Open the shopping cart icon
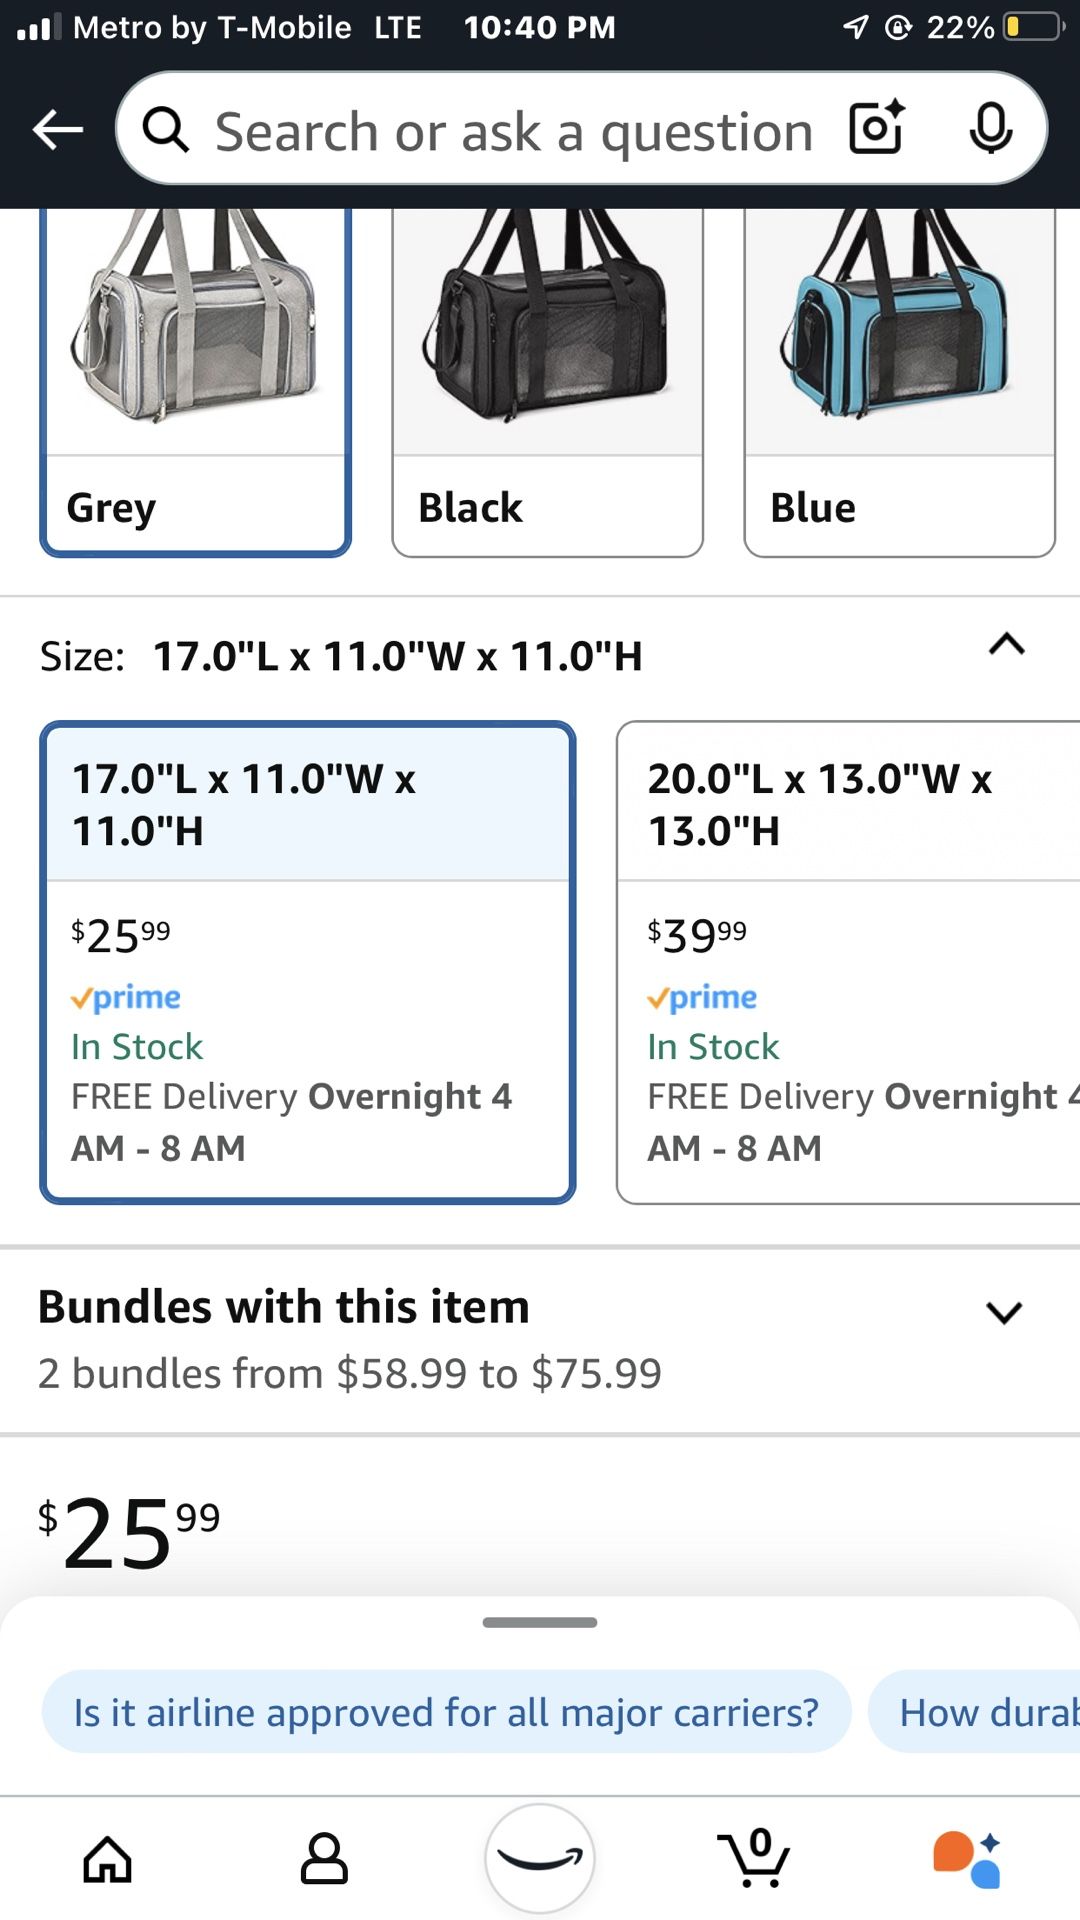The image size is (1080, 1920). click(754, 1858)
